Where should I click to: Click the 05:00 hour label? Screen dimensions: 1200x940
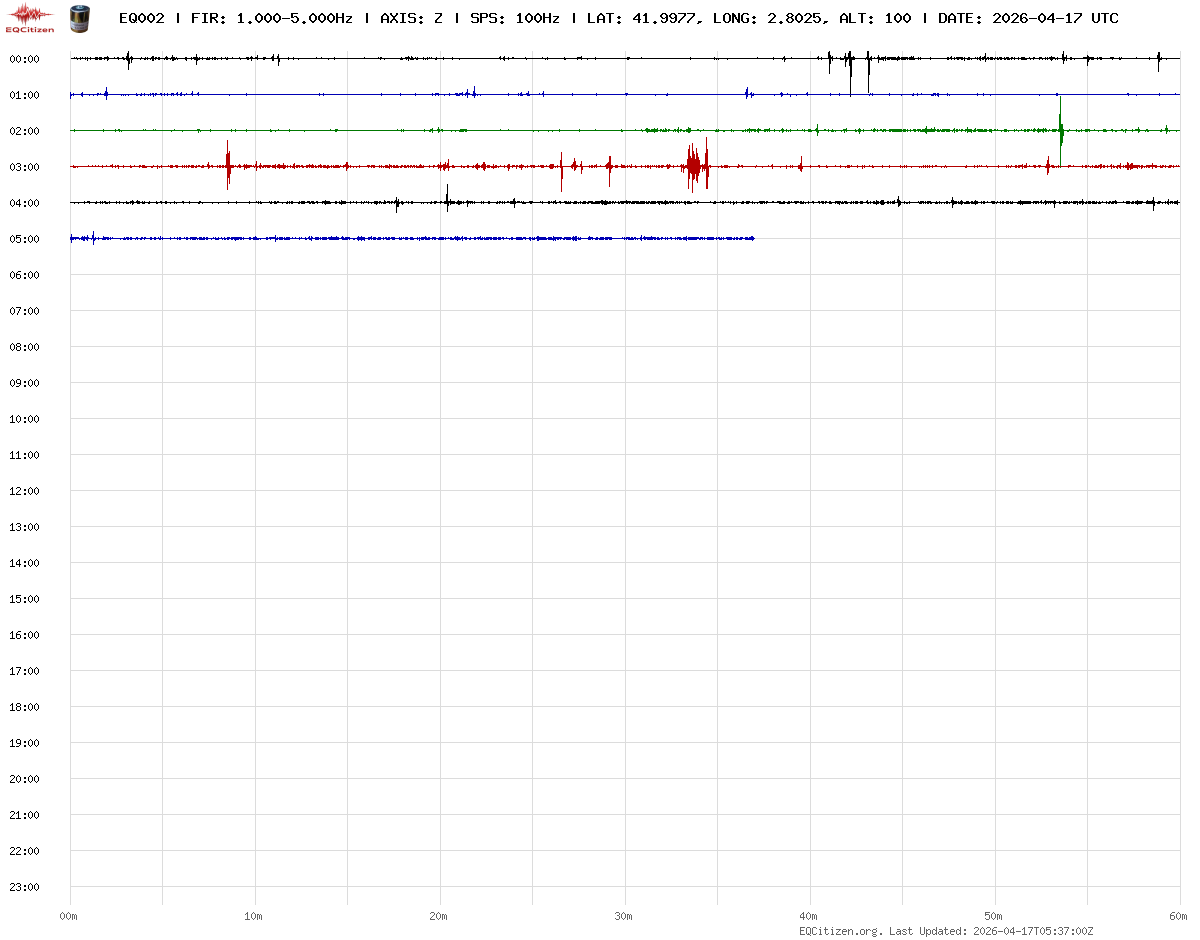pyautogui.click(x=24, y=239)
